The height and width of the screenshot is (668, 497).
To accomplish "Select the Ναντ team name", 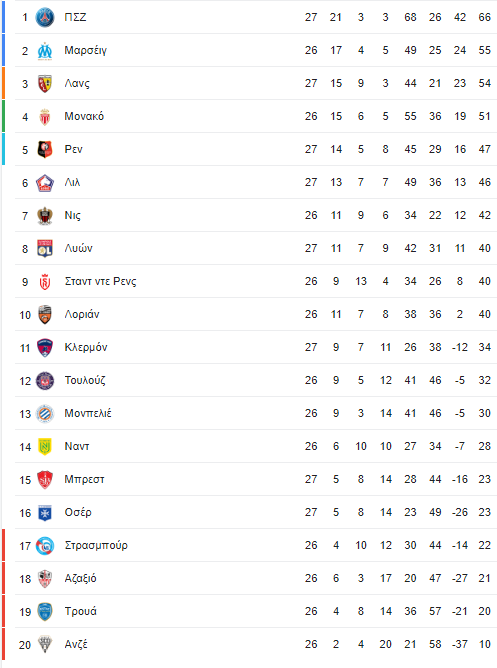I will point(77,446).
